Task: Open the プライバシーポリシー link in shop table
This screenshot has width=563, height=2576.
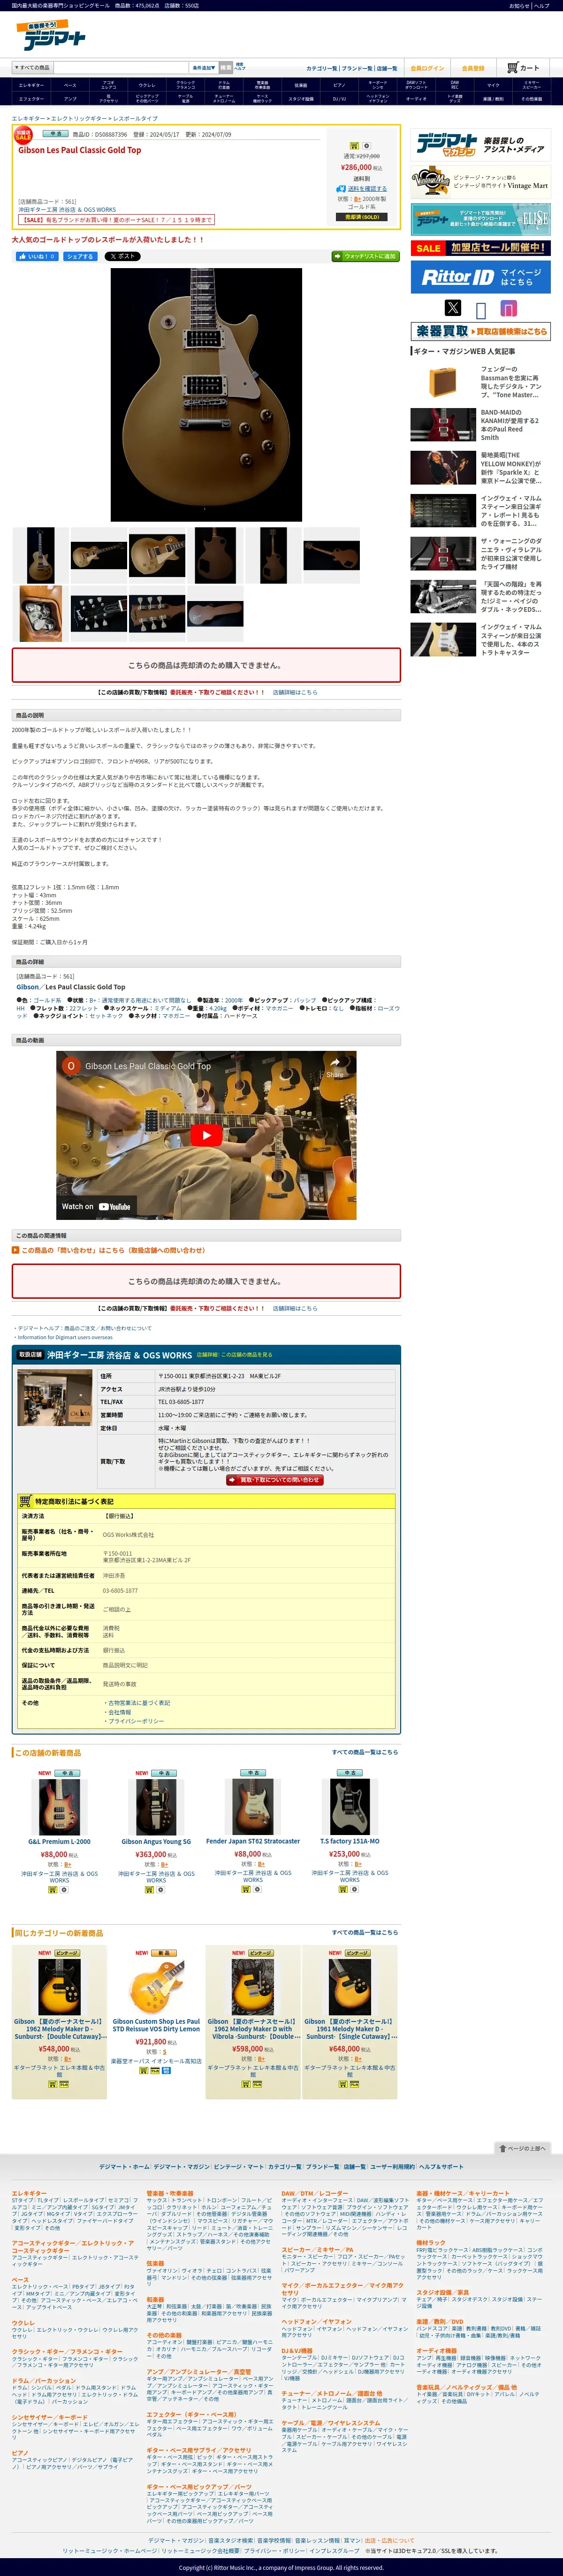Action: point(136,1721)
